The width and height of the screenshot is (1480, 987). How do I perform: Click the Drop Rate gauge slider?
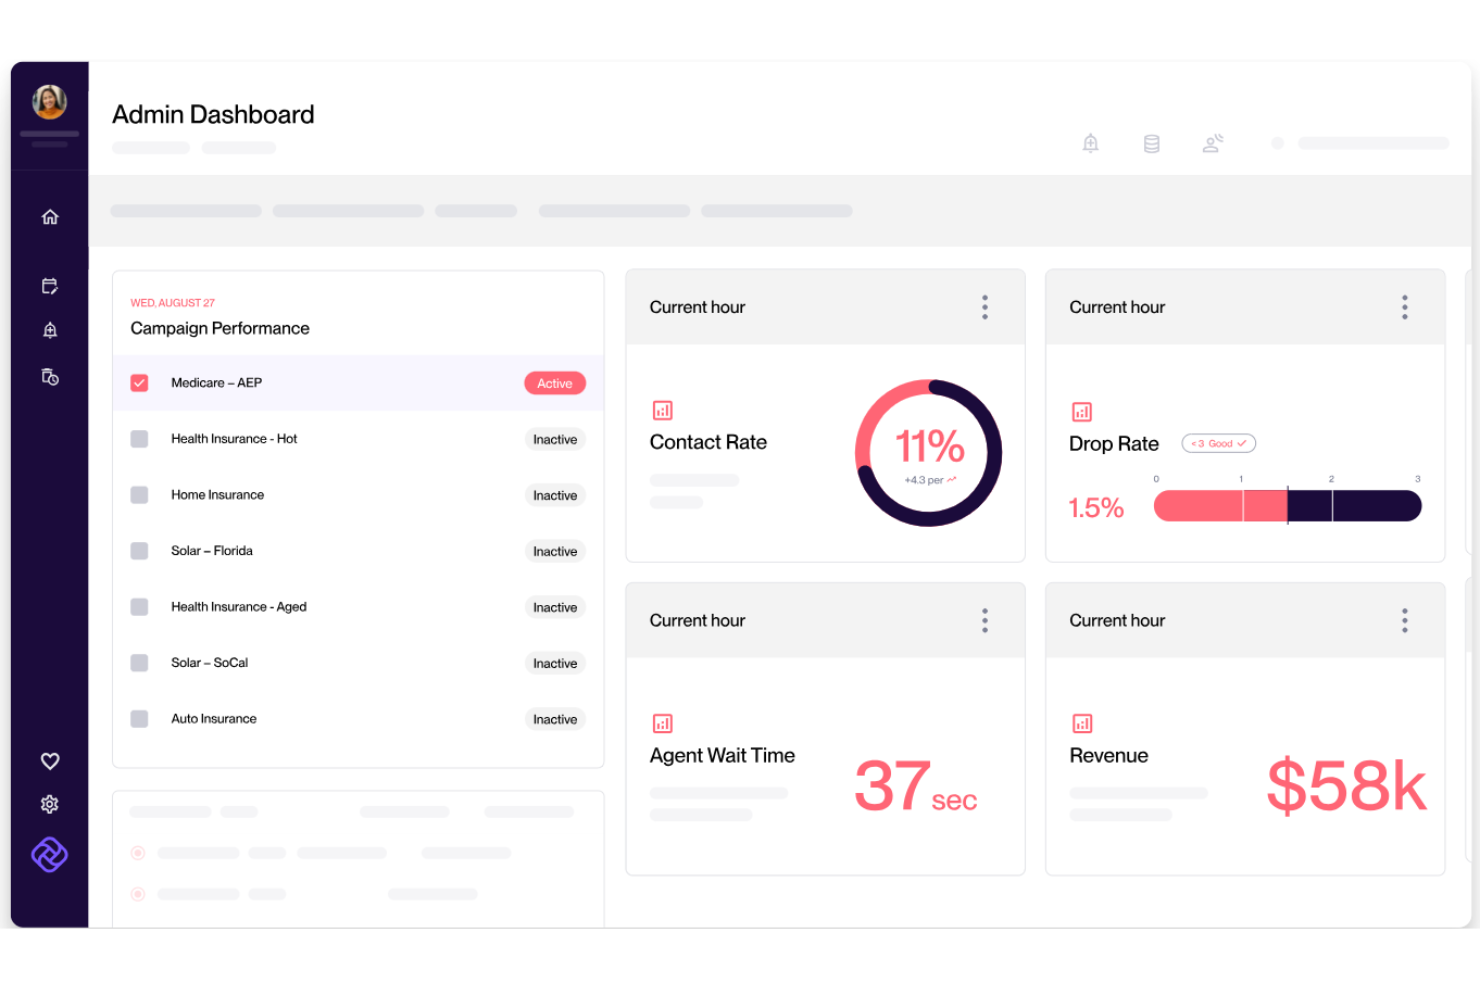[x=1288, y=506]
